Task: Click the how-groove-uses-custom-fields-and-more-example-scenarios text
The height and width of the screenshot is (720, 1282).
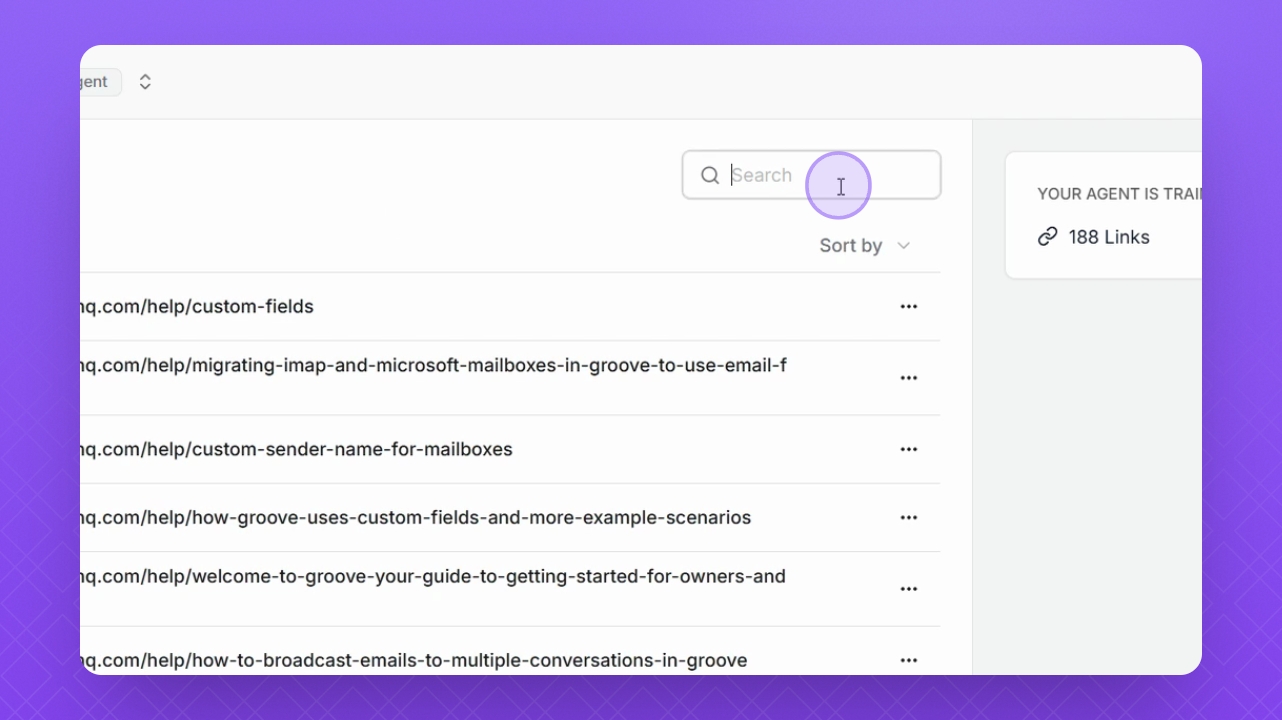Action: tap(416, 518)
